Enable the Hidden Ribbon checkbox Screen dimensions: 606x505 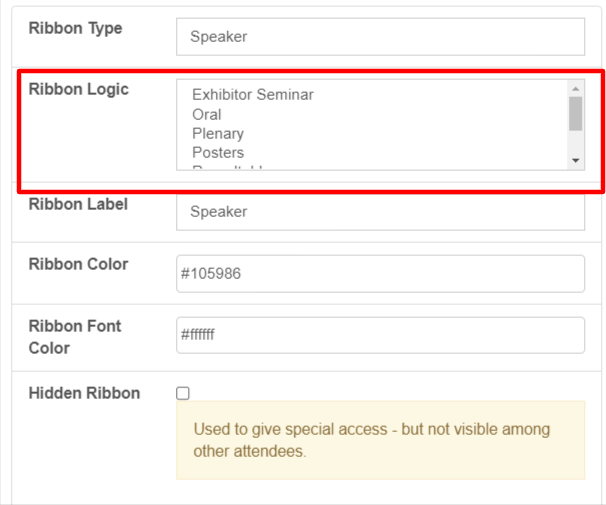[x=183, y=393]
